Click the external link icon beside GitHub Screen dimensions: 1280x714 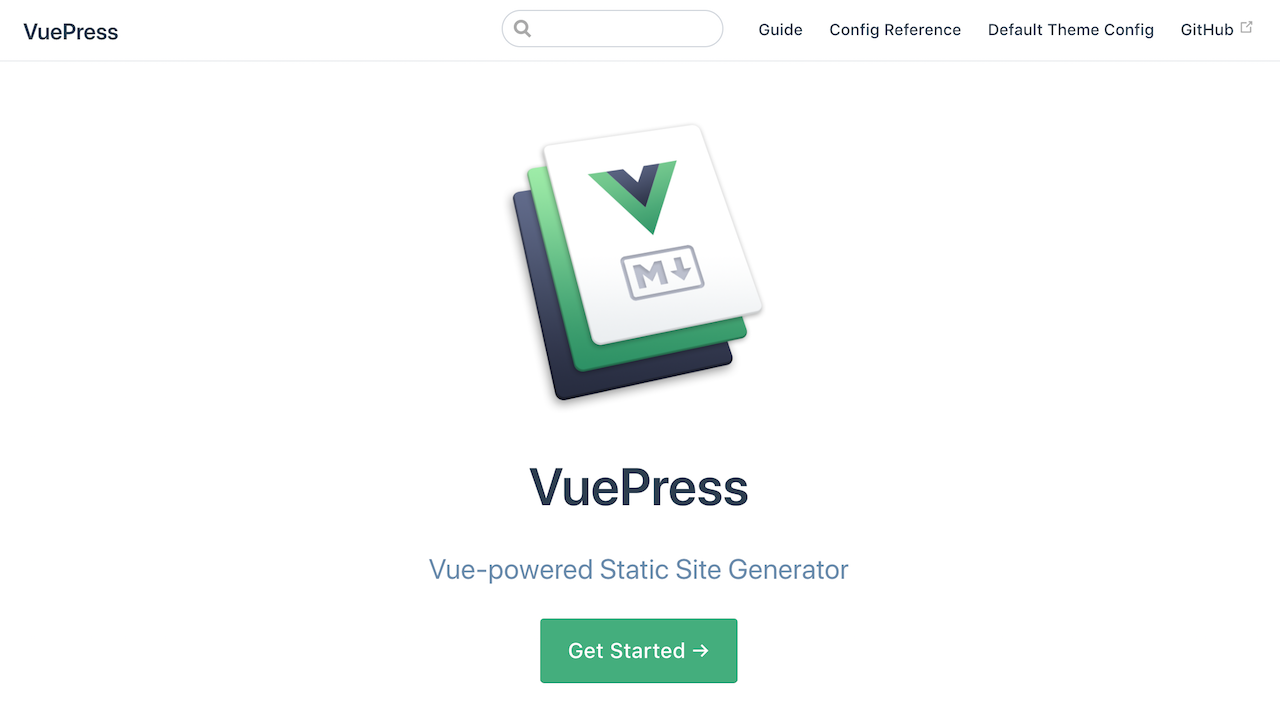tap(1246, 28)
